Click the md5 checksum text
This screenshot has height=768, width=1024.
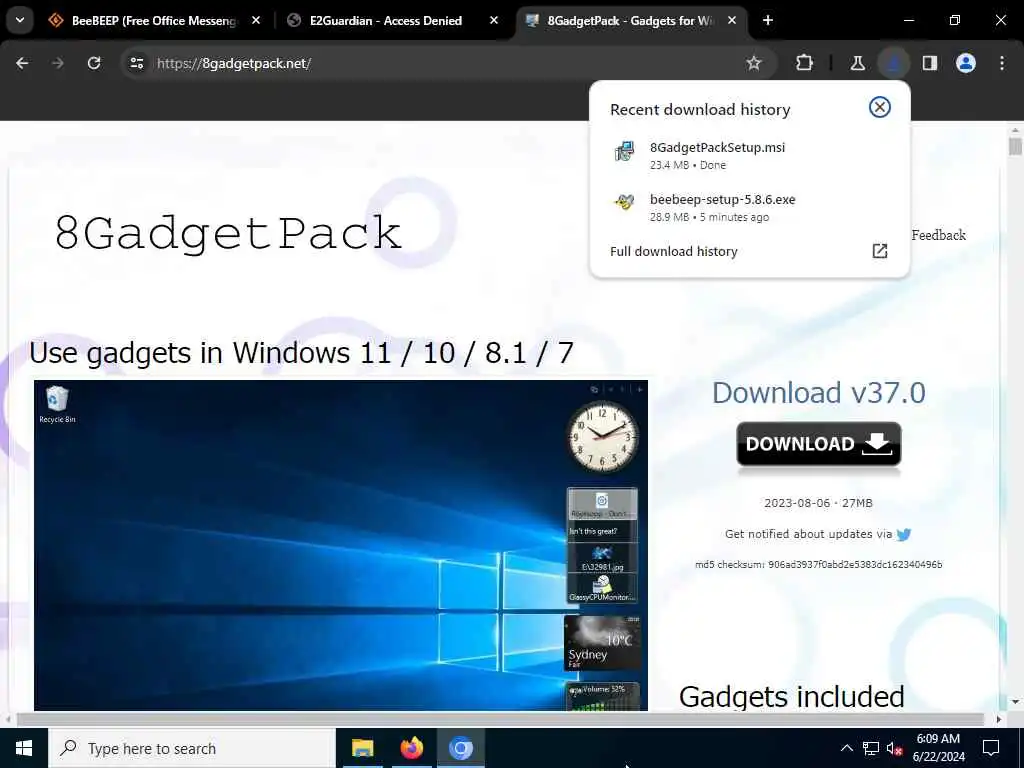point(818,565)
